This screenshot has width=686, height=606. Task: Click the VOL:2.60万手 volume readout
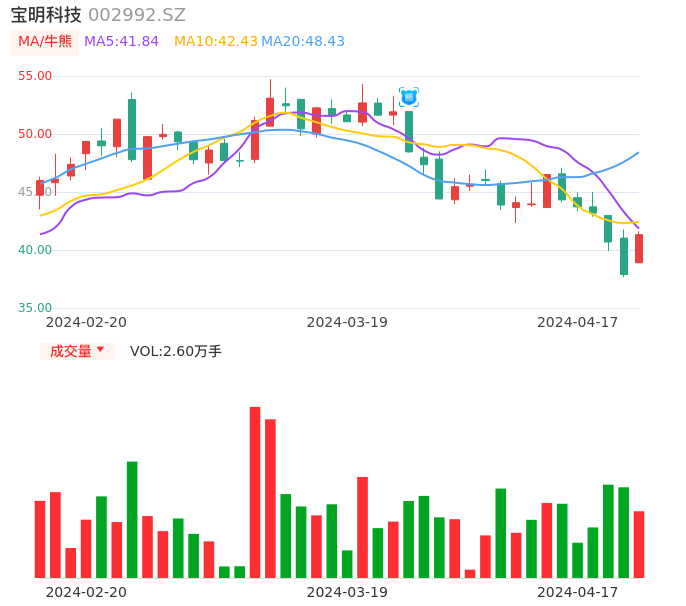click(x=175, y=351)
